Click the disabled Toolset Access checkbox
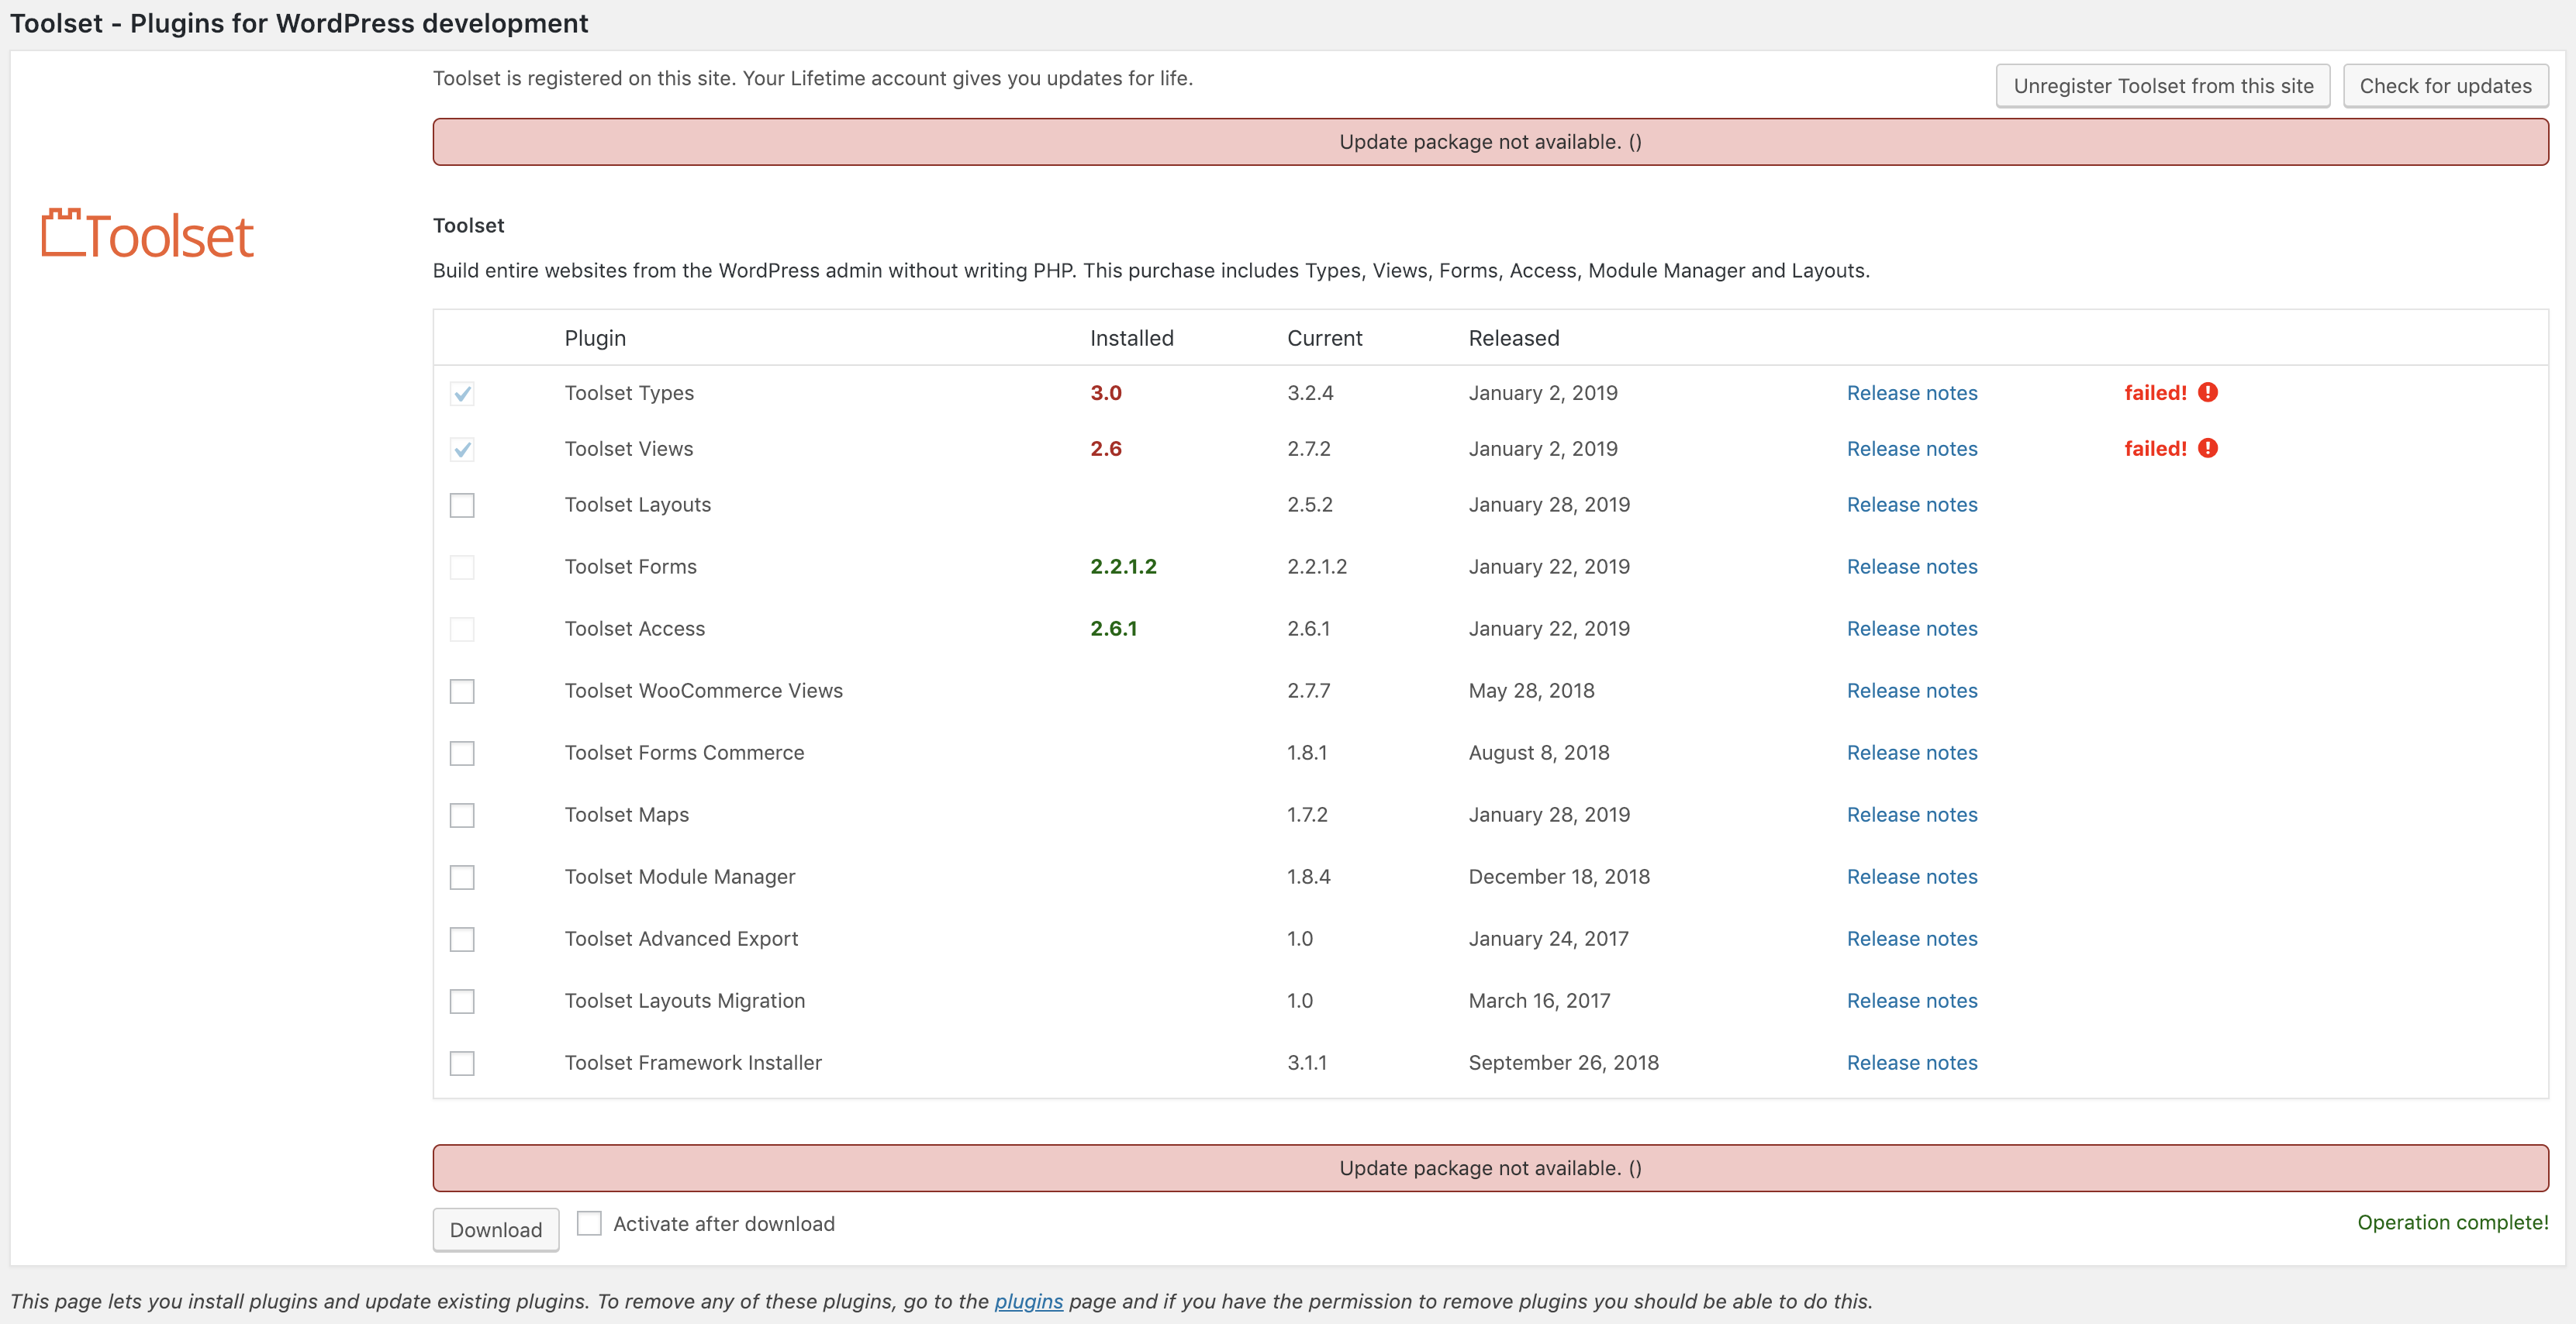The image size is (2576, 1324). 462,629
